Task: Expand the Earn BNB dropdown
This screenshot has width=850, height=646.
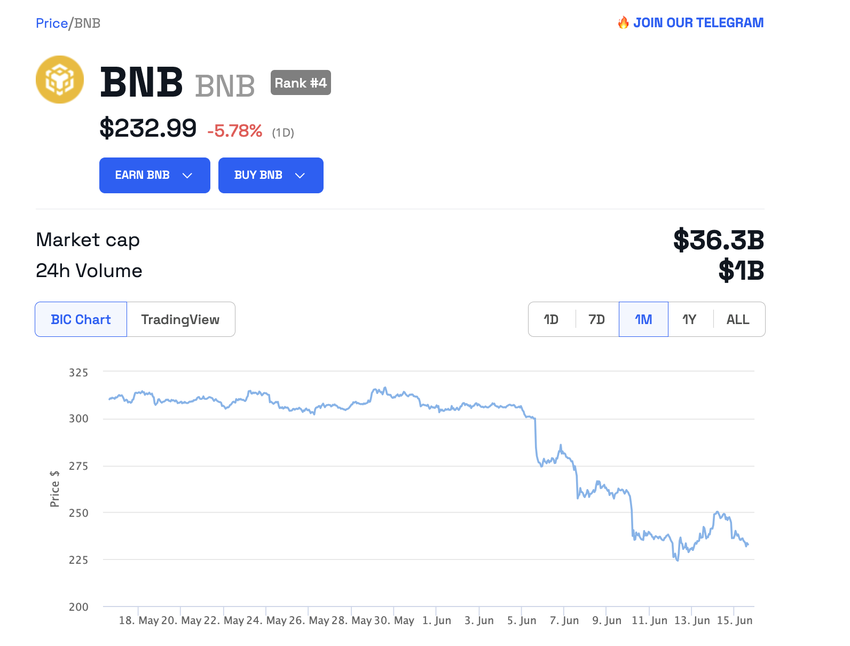Action: [x=154, y=175]
